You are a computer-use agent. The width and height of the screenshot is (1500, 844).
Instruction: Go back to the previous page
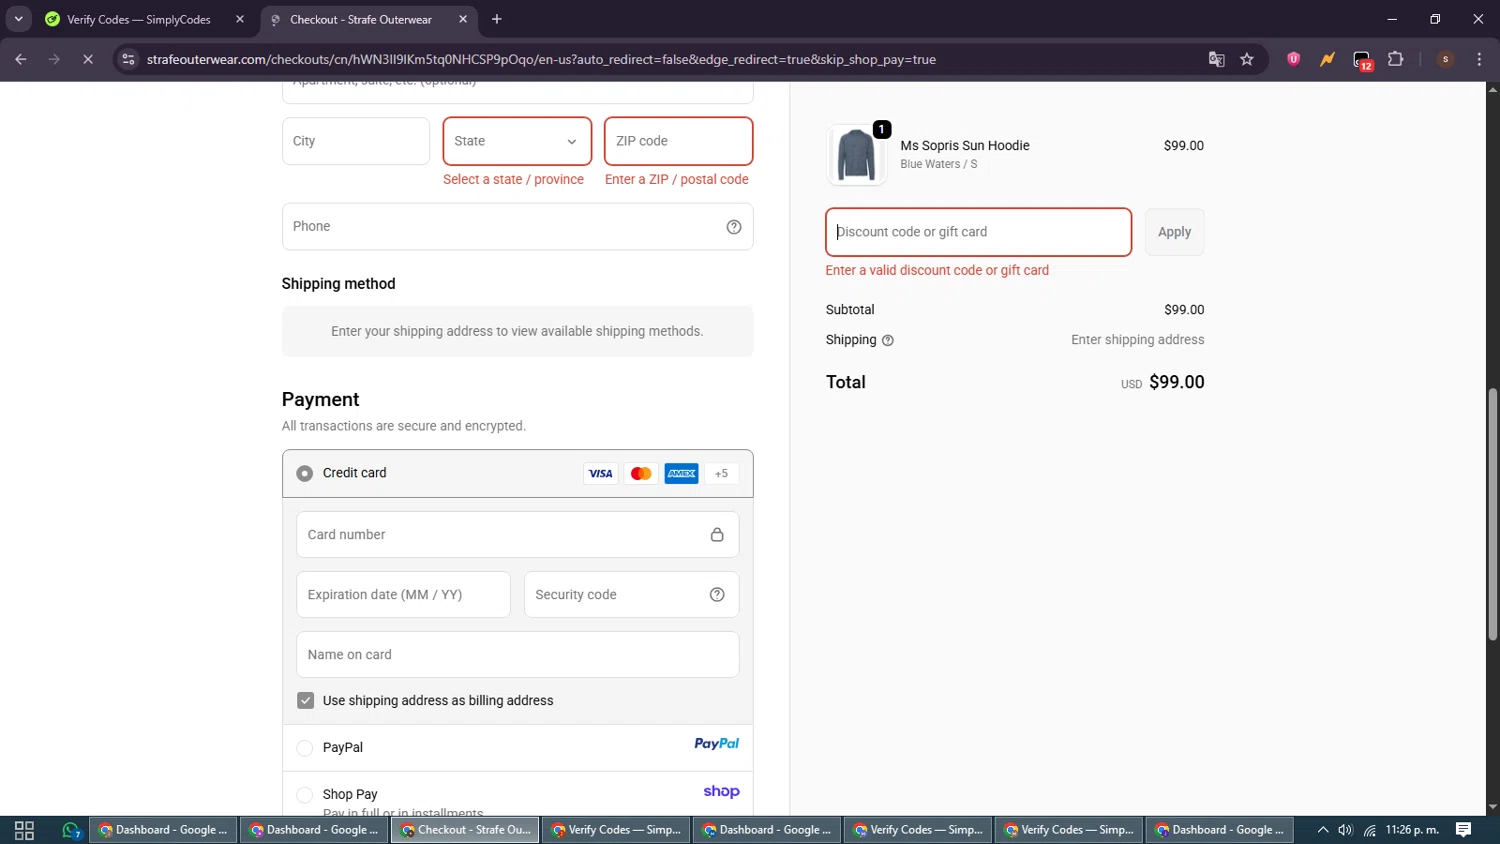[21, 59]
